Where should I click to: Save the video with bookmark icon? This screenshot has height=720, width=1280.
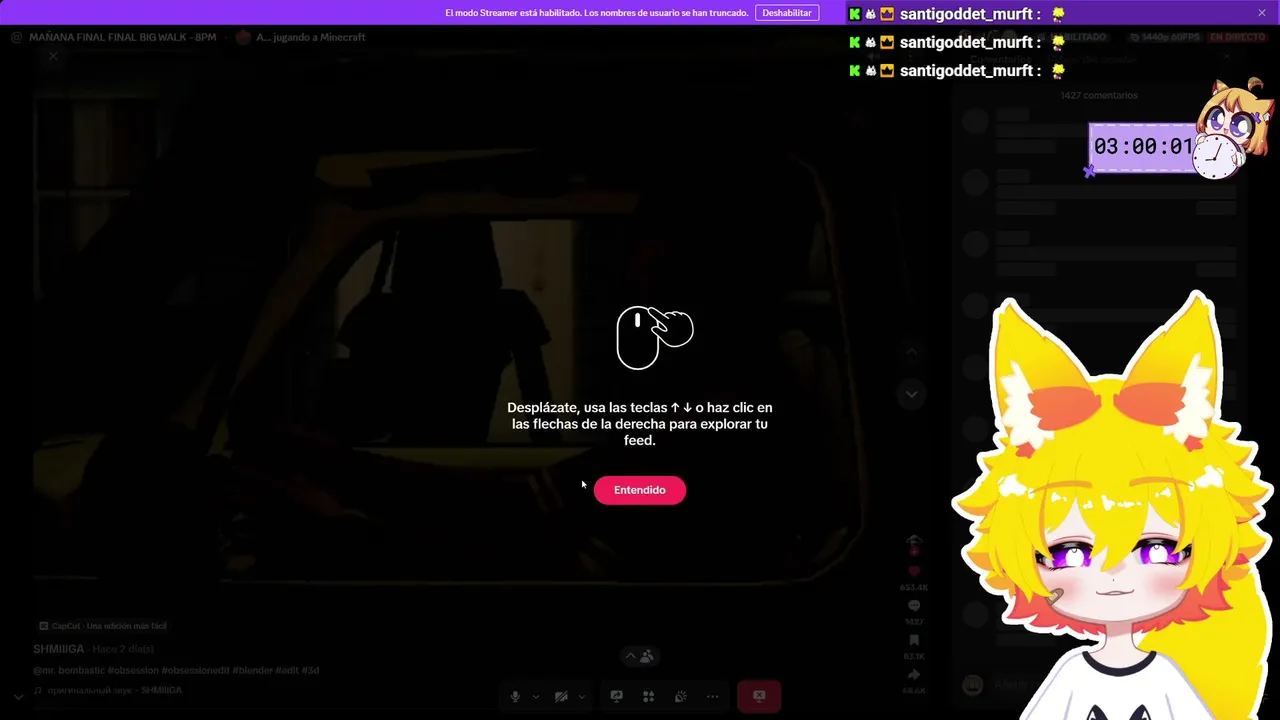(x=914, y=640)
